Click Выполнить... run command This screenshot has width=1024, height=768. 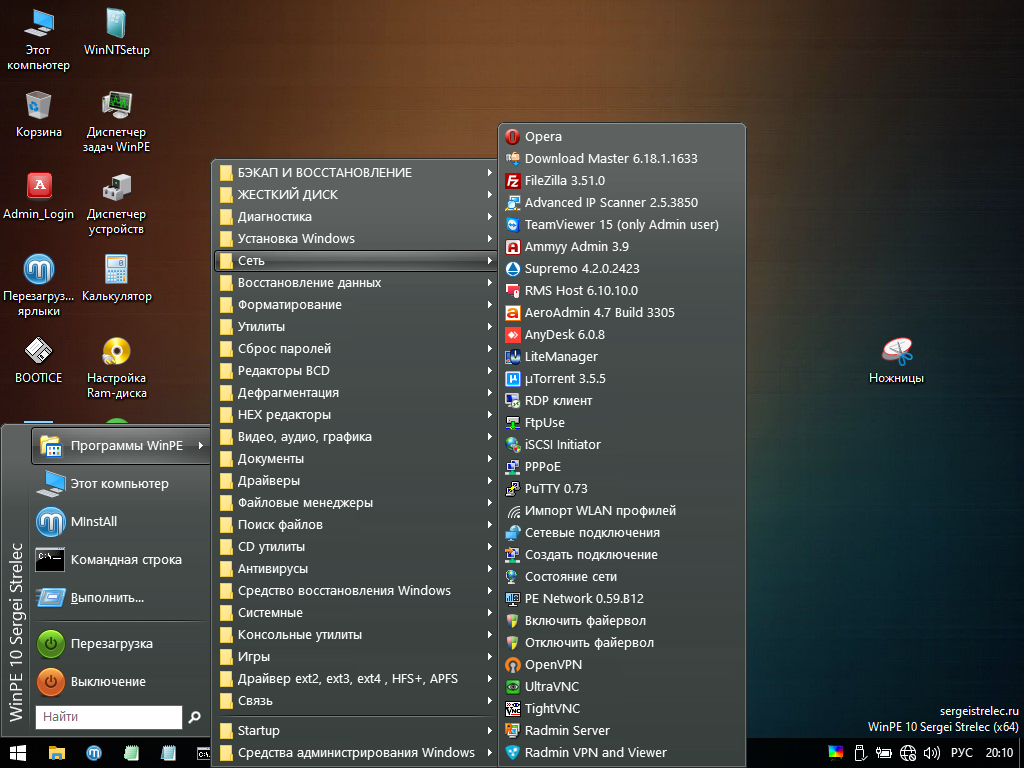pos(121,598)
